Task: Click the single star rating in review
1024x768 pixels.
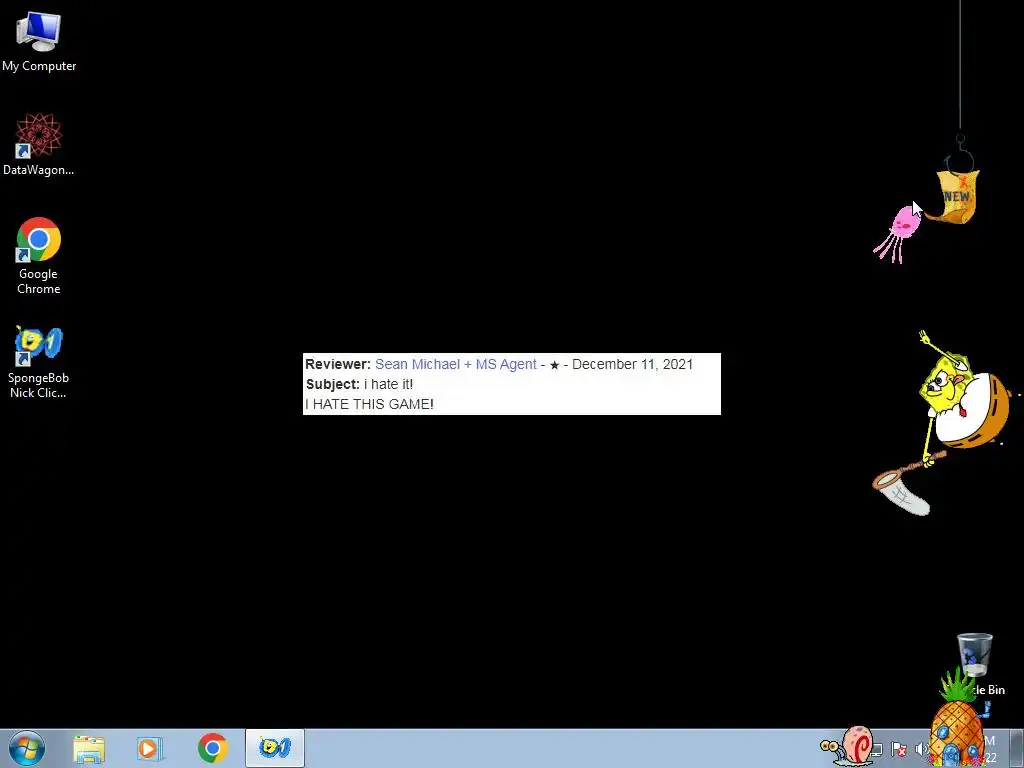Action: 554,365
